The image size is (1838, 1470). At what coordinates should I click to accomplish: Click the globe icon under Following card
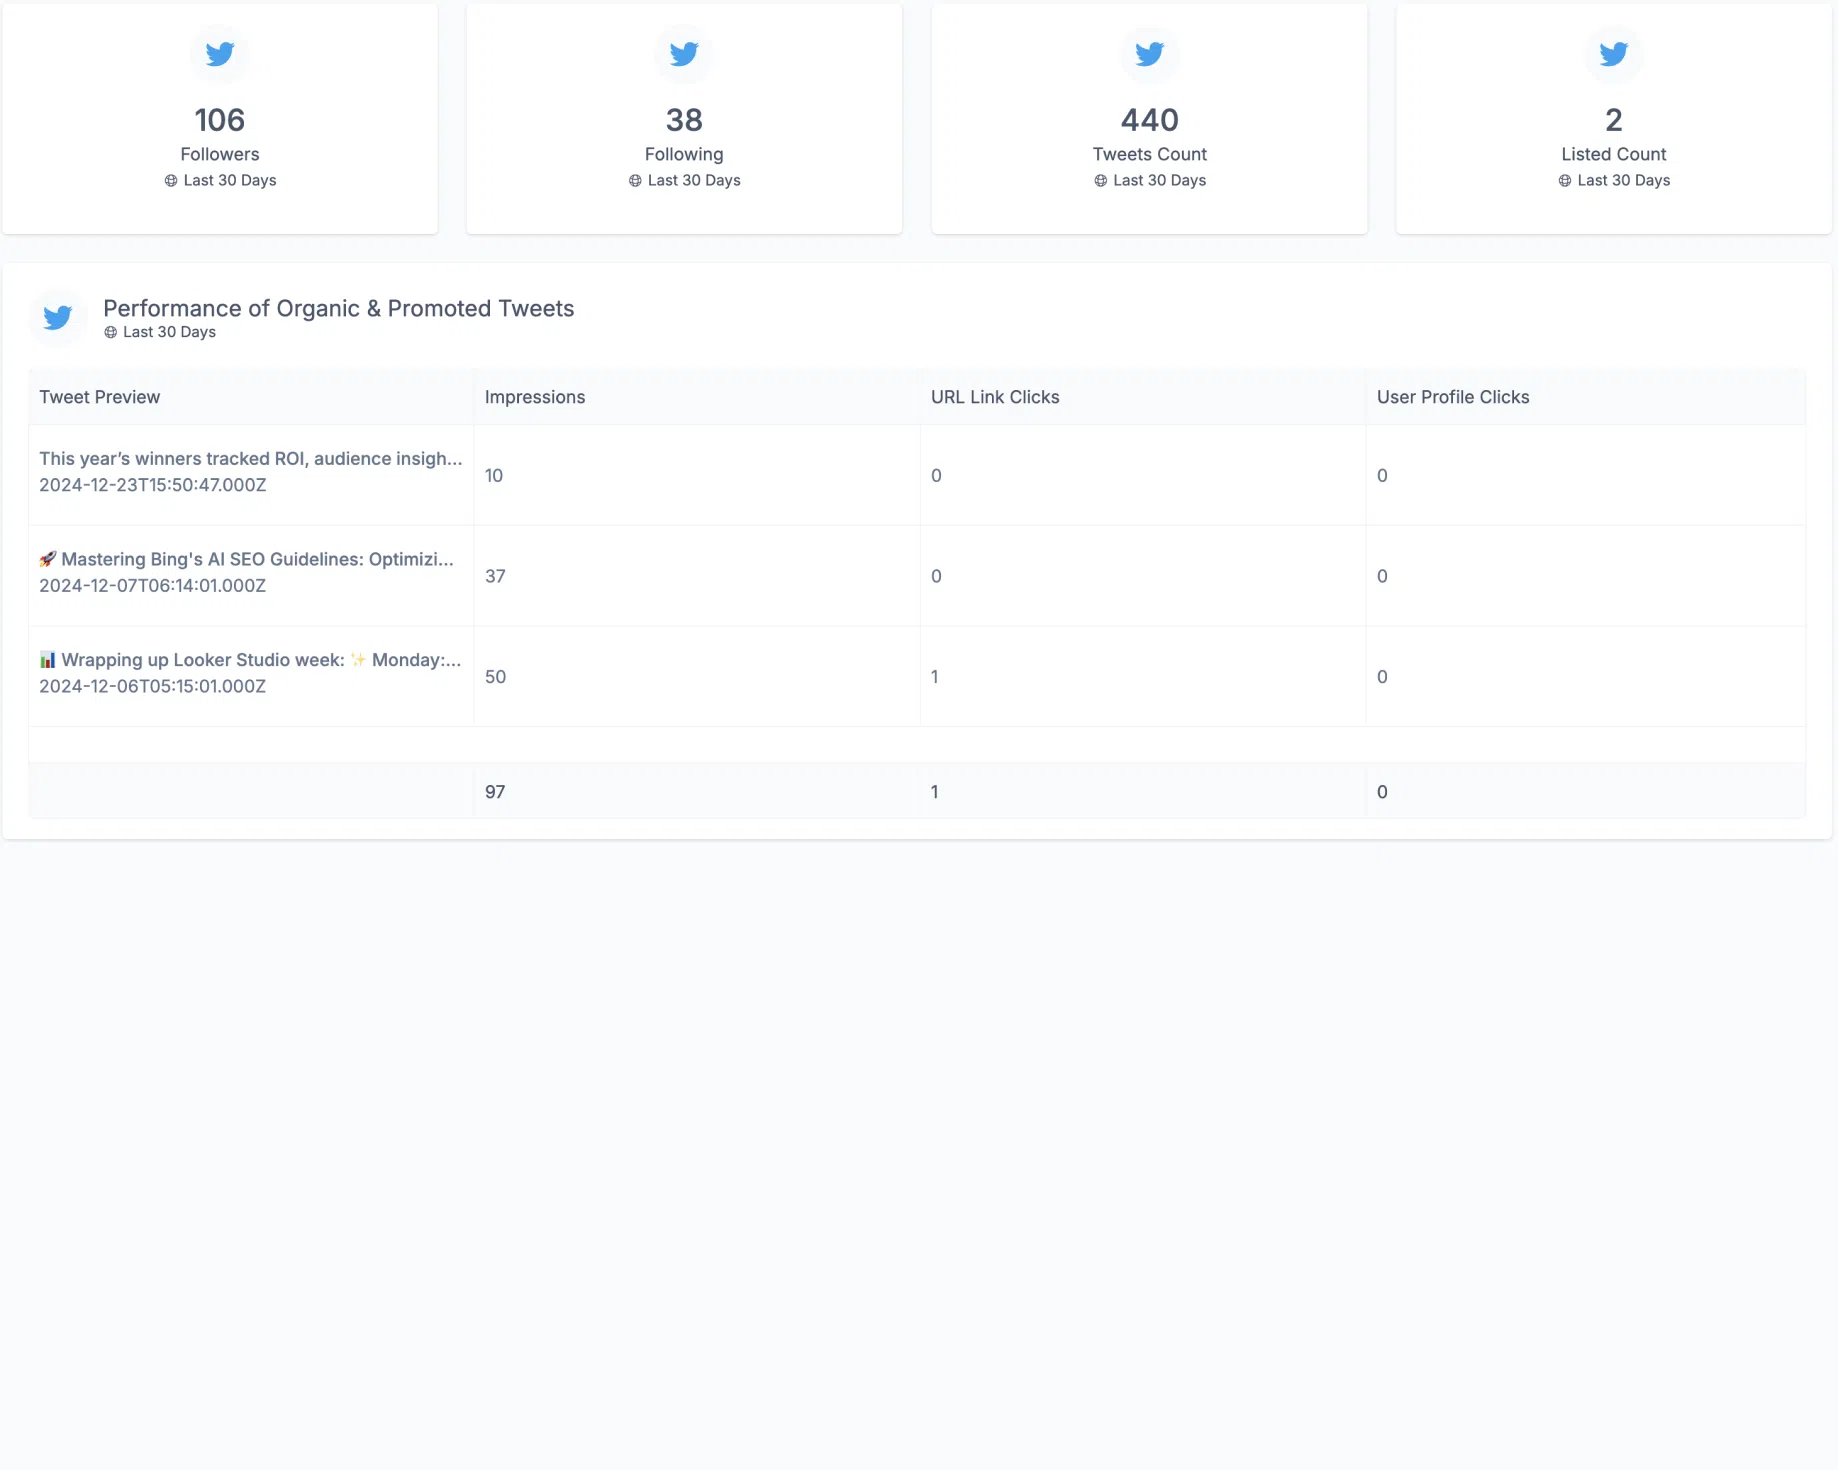pos(633,181)
